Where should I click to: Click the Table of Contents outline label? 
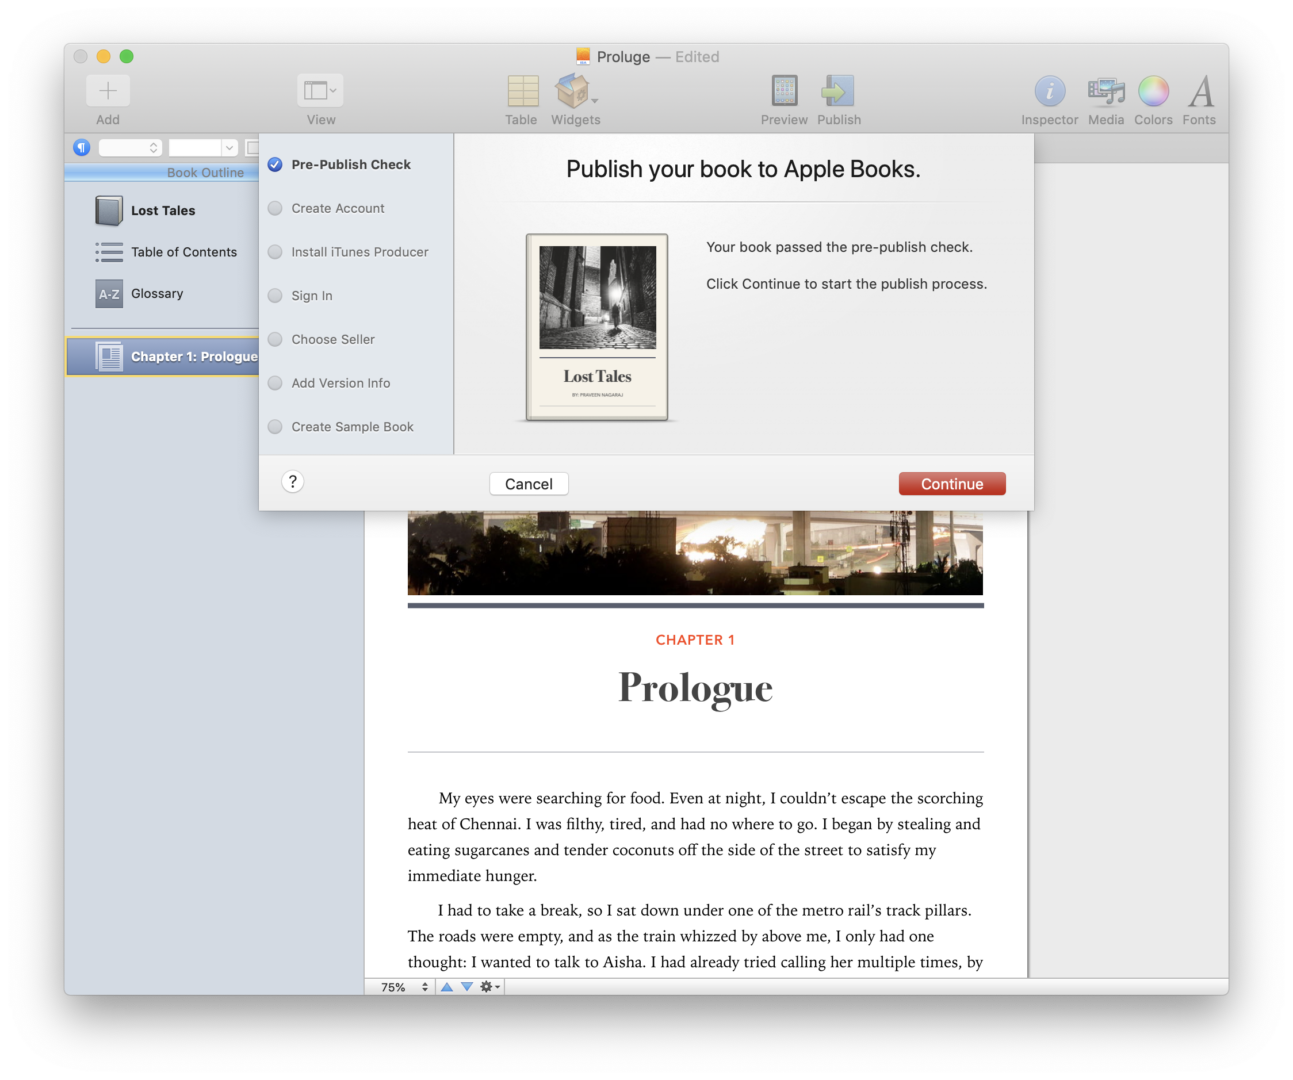click(184, 252)
